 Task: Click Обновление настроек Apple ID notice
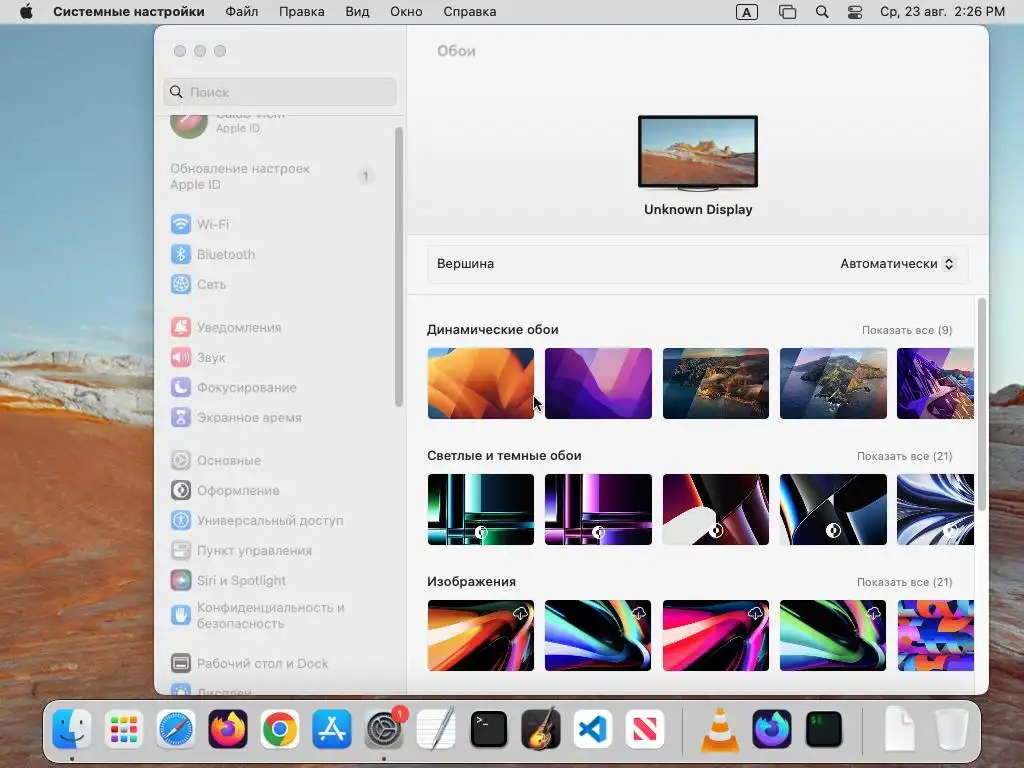pyautogui.click(x=272, y=176)
